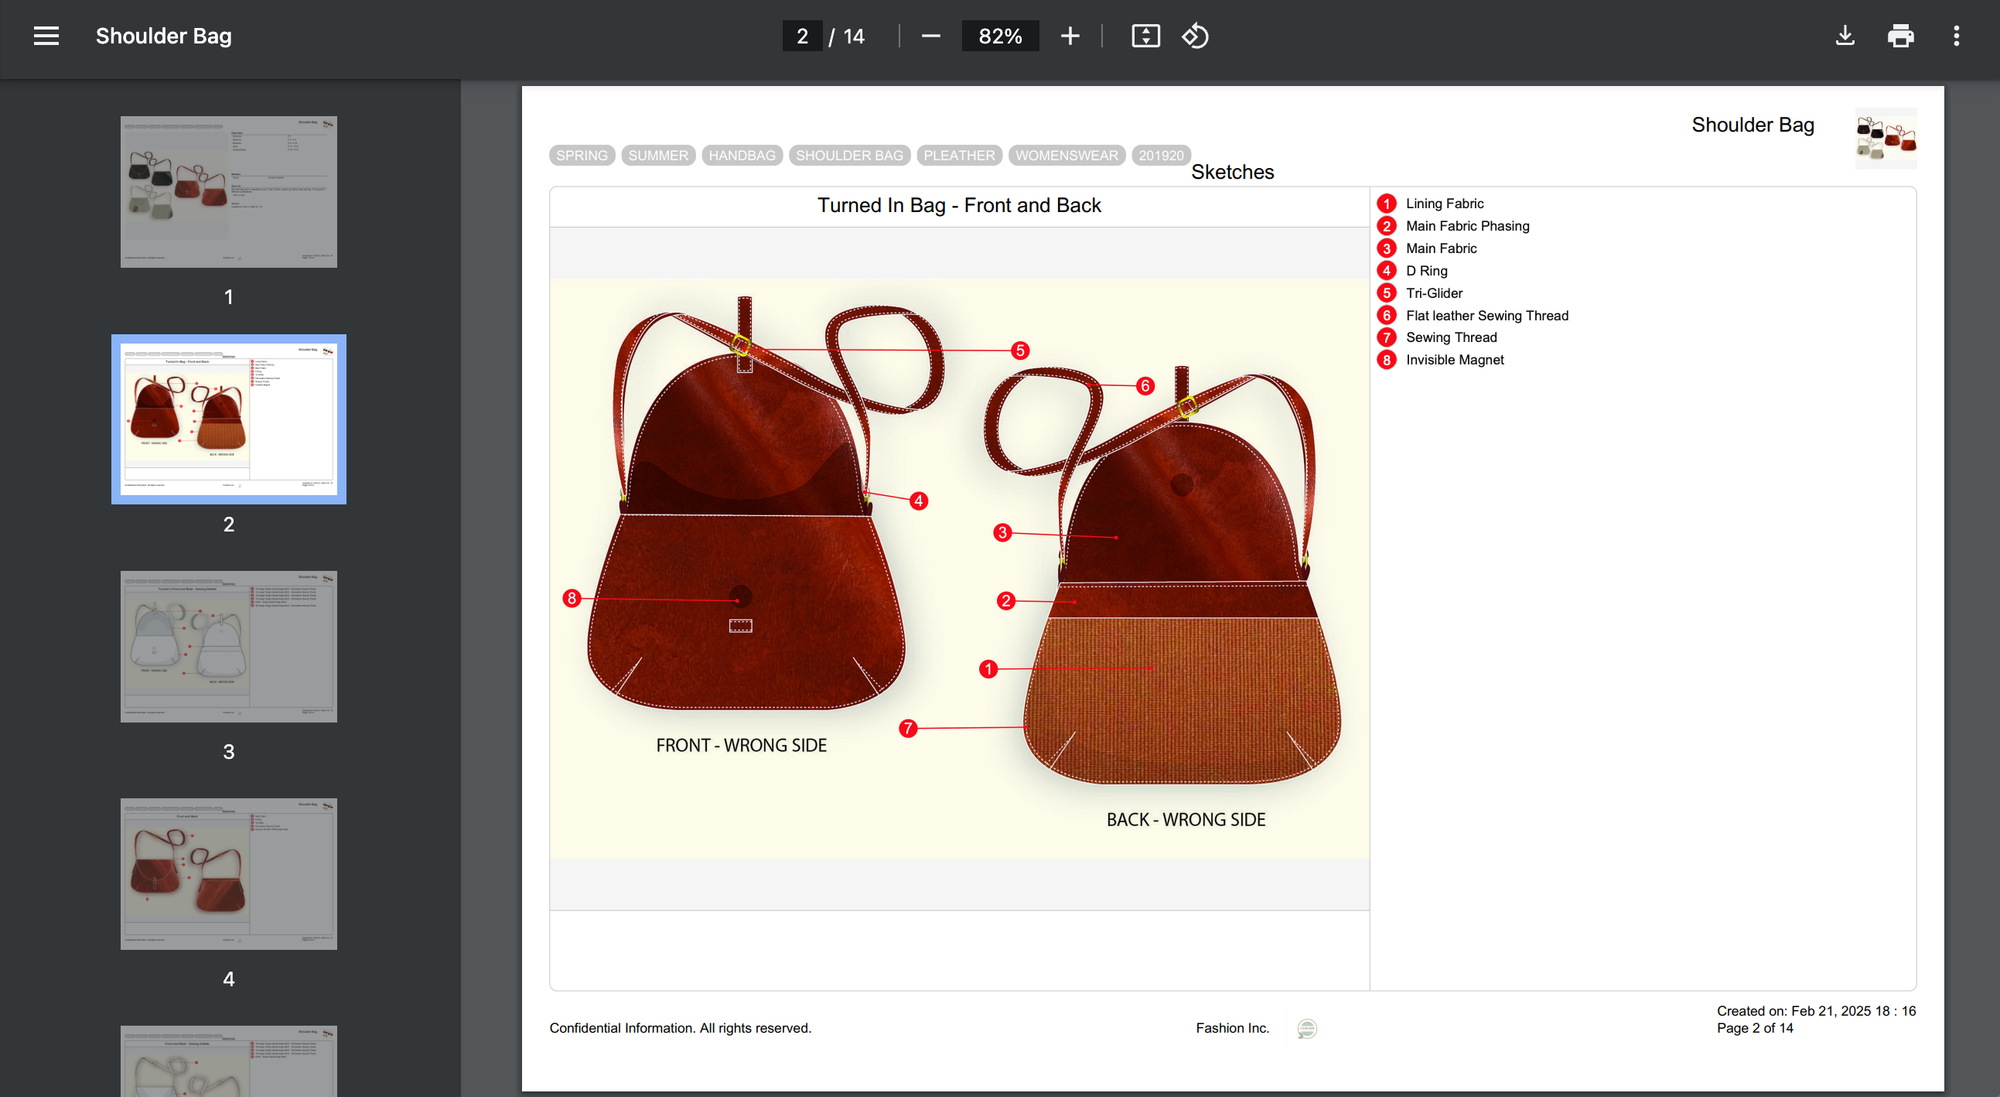Click legend marker 7 Sewing Thread
The height and width of the screenshot is (1097, 2000).
(x=1386, y=337)
